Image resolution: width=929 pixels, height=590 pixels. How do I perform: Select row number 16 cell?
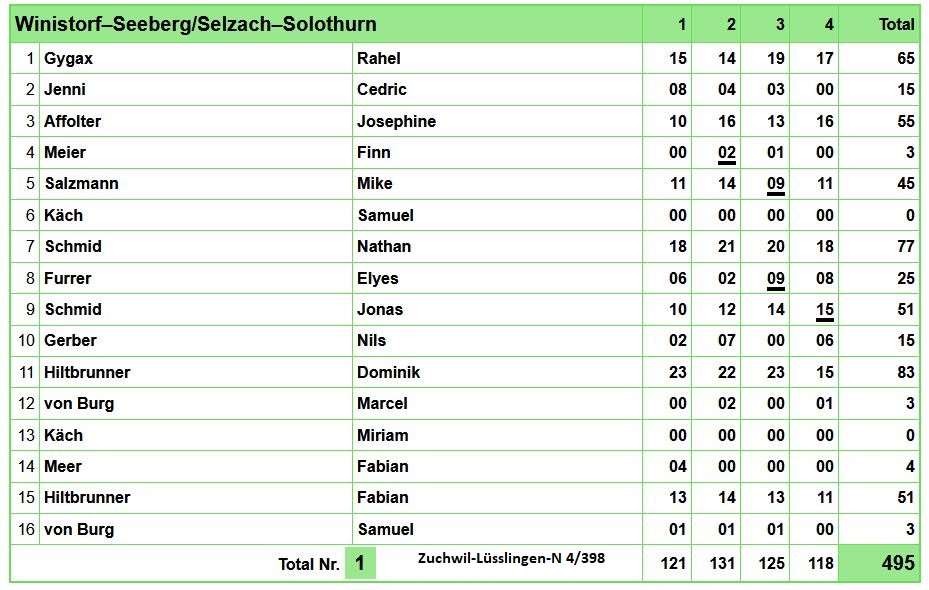(x=25, y=529)
